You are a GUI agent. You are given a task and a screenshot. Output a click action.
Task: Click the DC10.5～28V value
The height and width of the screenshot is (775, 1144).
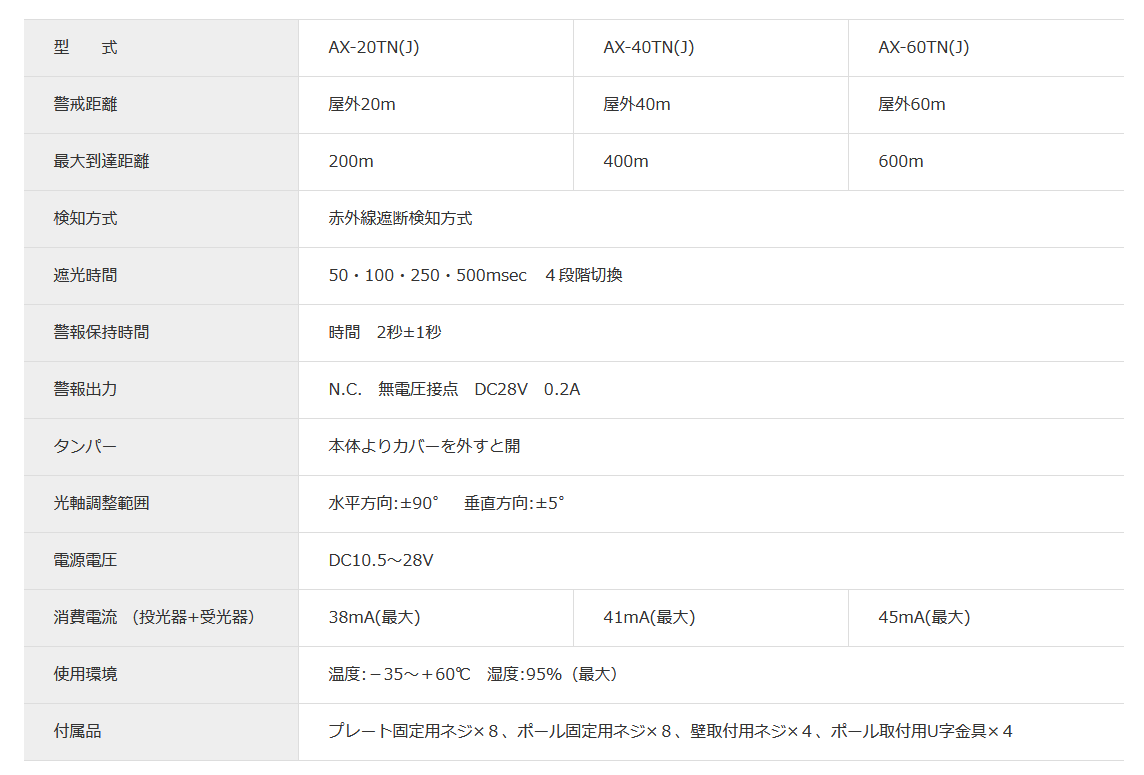coord(381,560)
